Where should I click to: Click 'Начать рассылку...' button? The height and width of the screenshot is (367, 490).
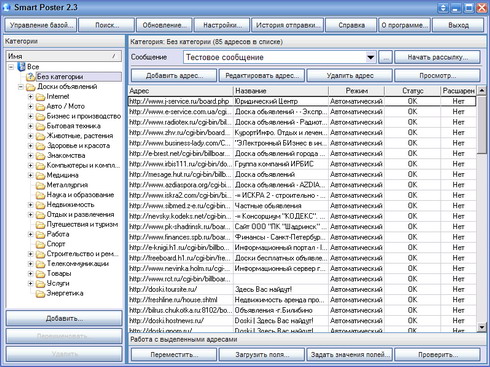click(x=437, y=57)
